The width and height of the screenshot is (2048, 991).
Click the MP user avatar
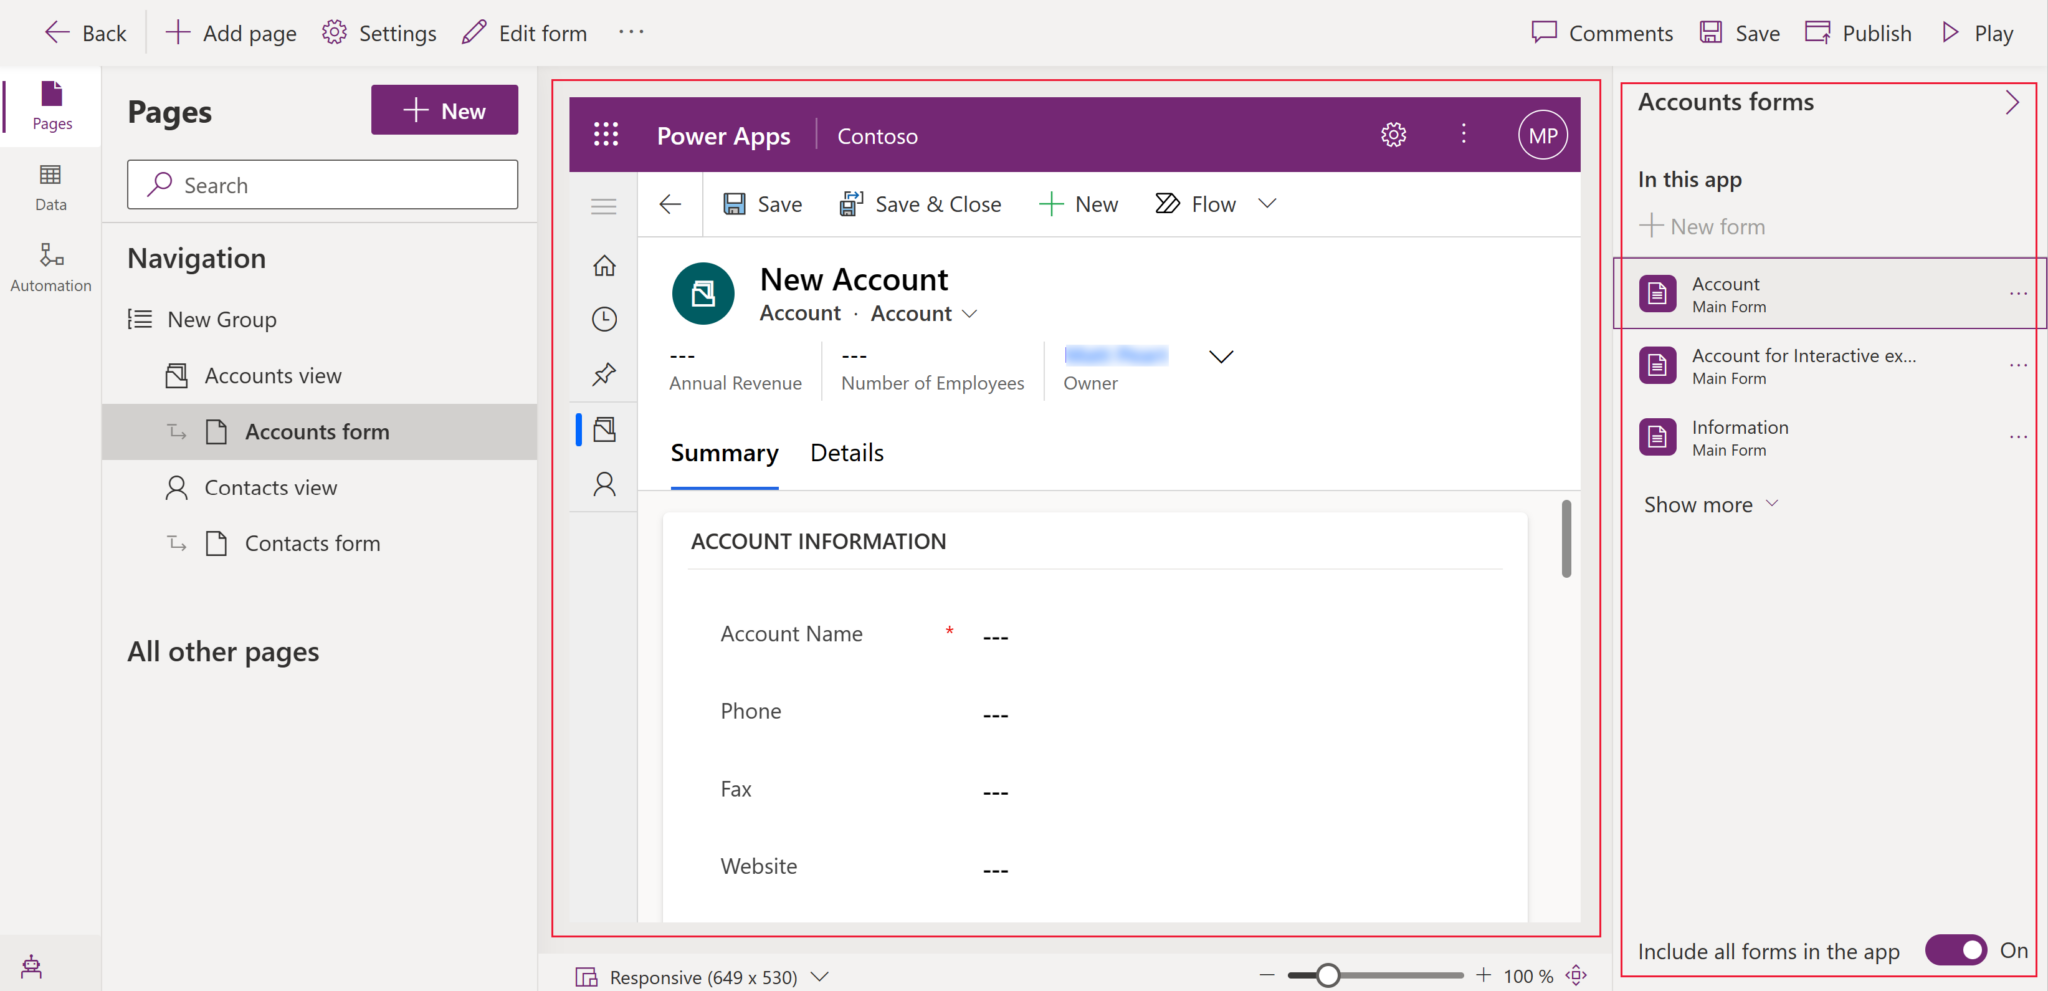[1542, 135]
